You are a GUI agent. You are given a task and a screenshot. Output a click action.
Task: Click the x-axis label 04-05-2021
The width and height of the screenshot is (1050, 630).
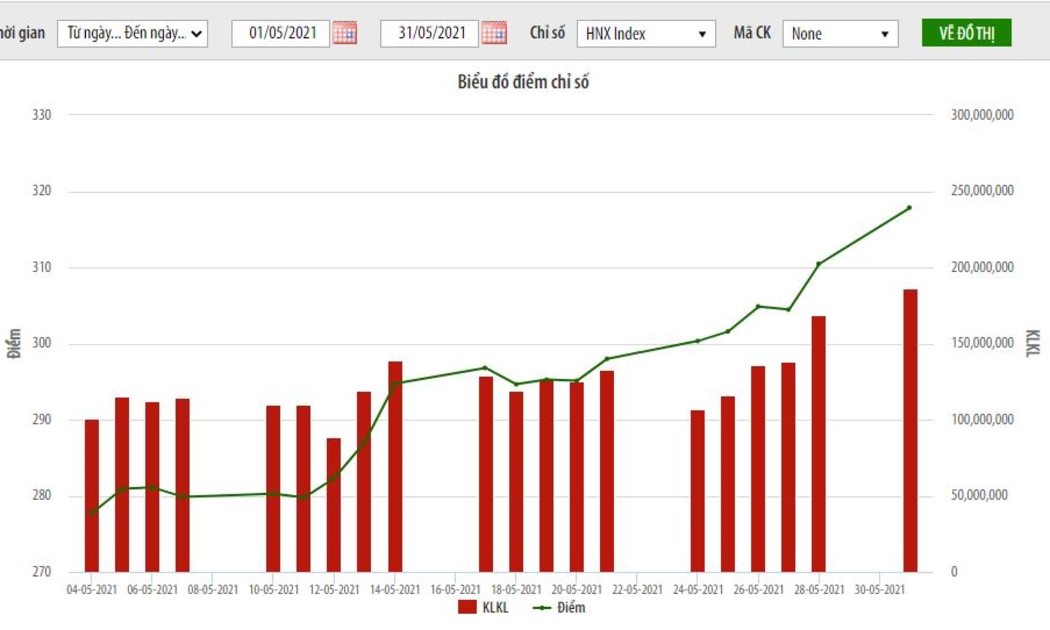click(x=92, y=589)
